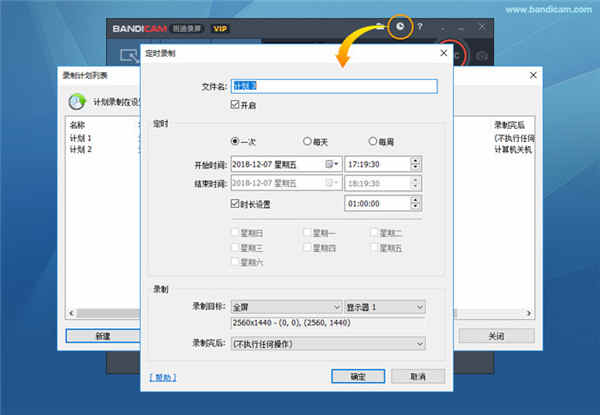Image resolution: width=600 pixels, height=415 pixels.
Task: Click schedule list scrollbar right arrow
Action: pyautogui.click(x=529, y=313)
